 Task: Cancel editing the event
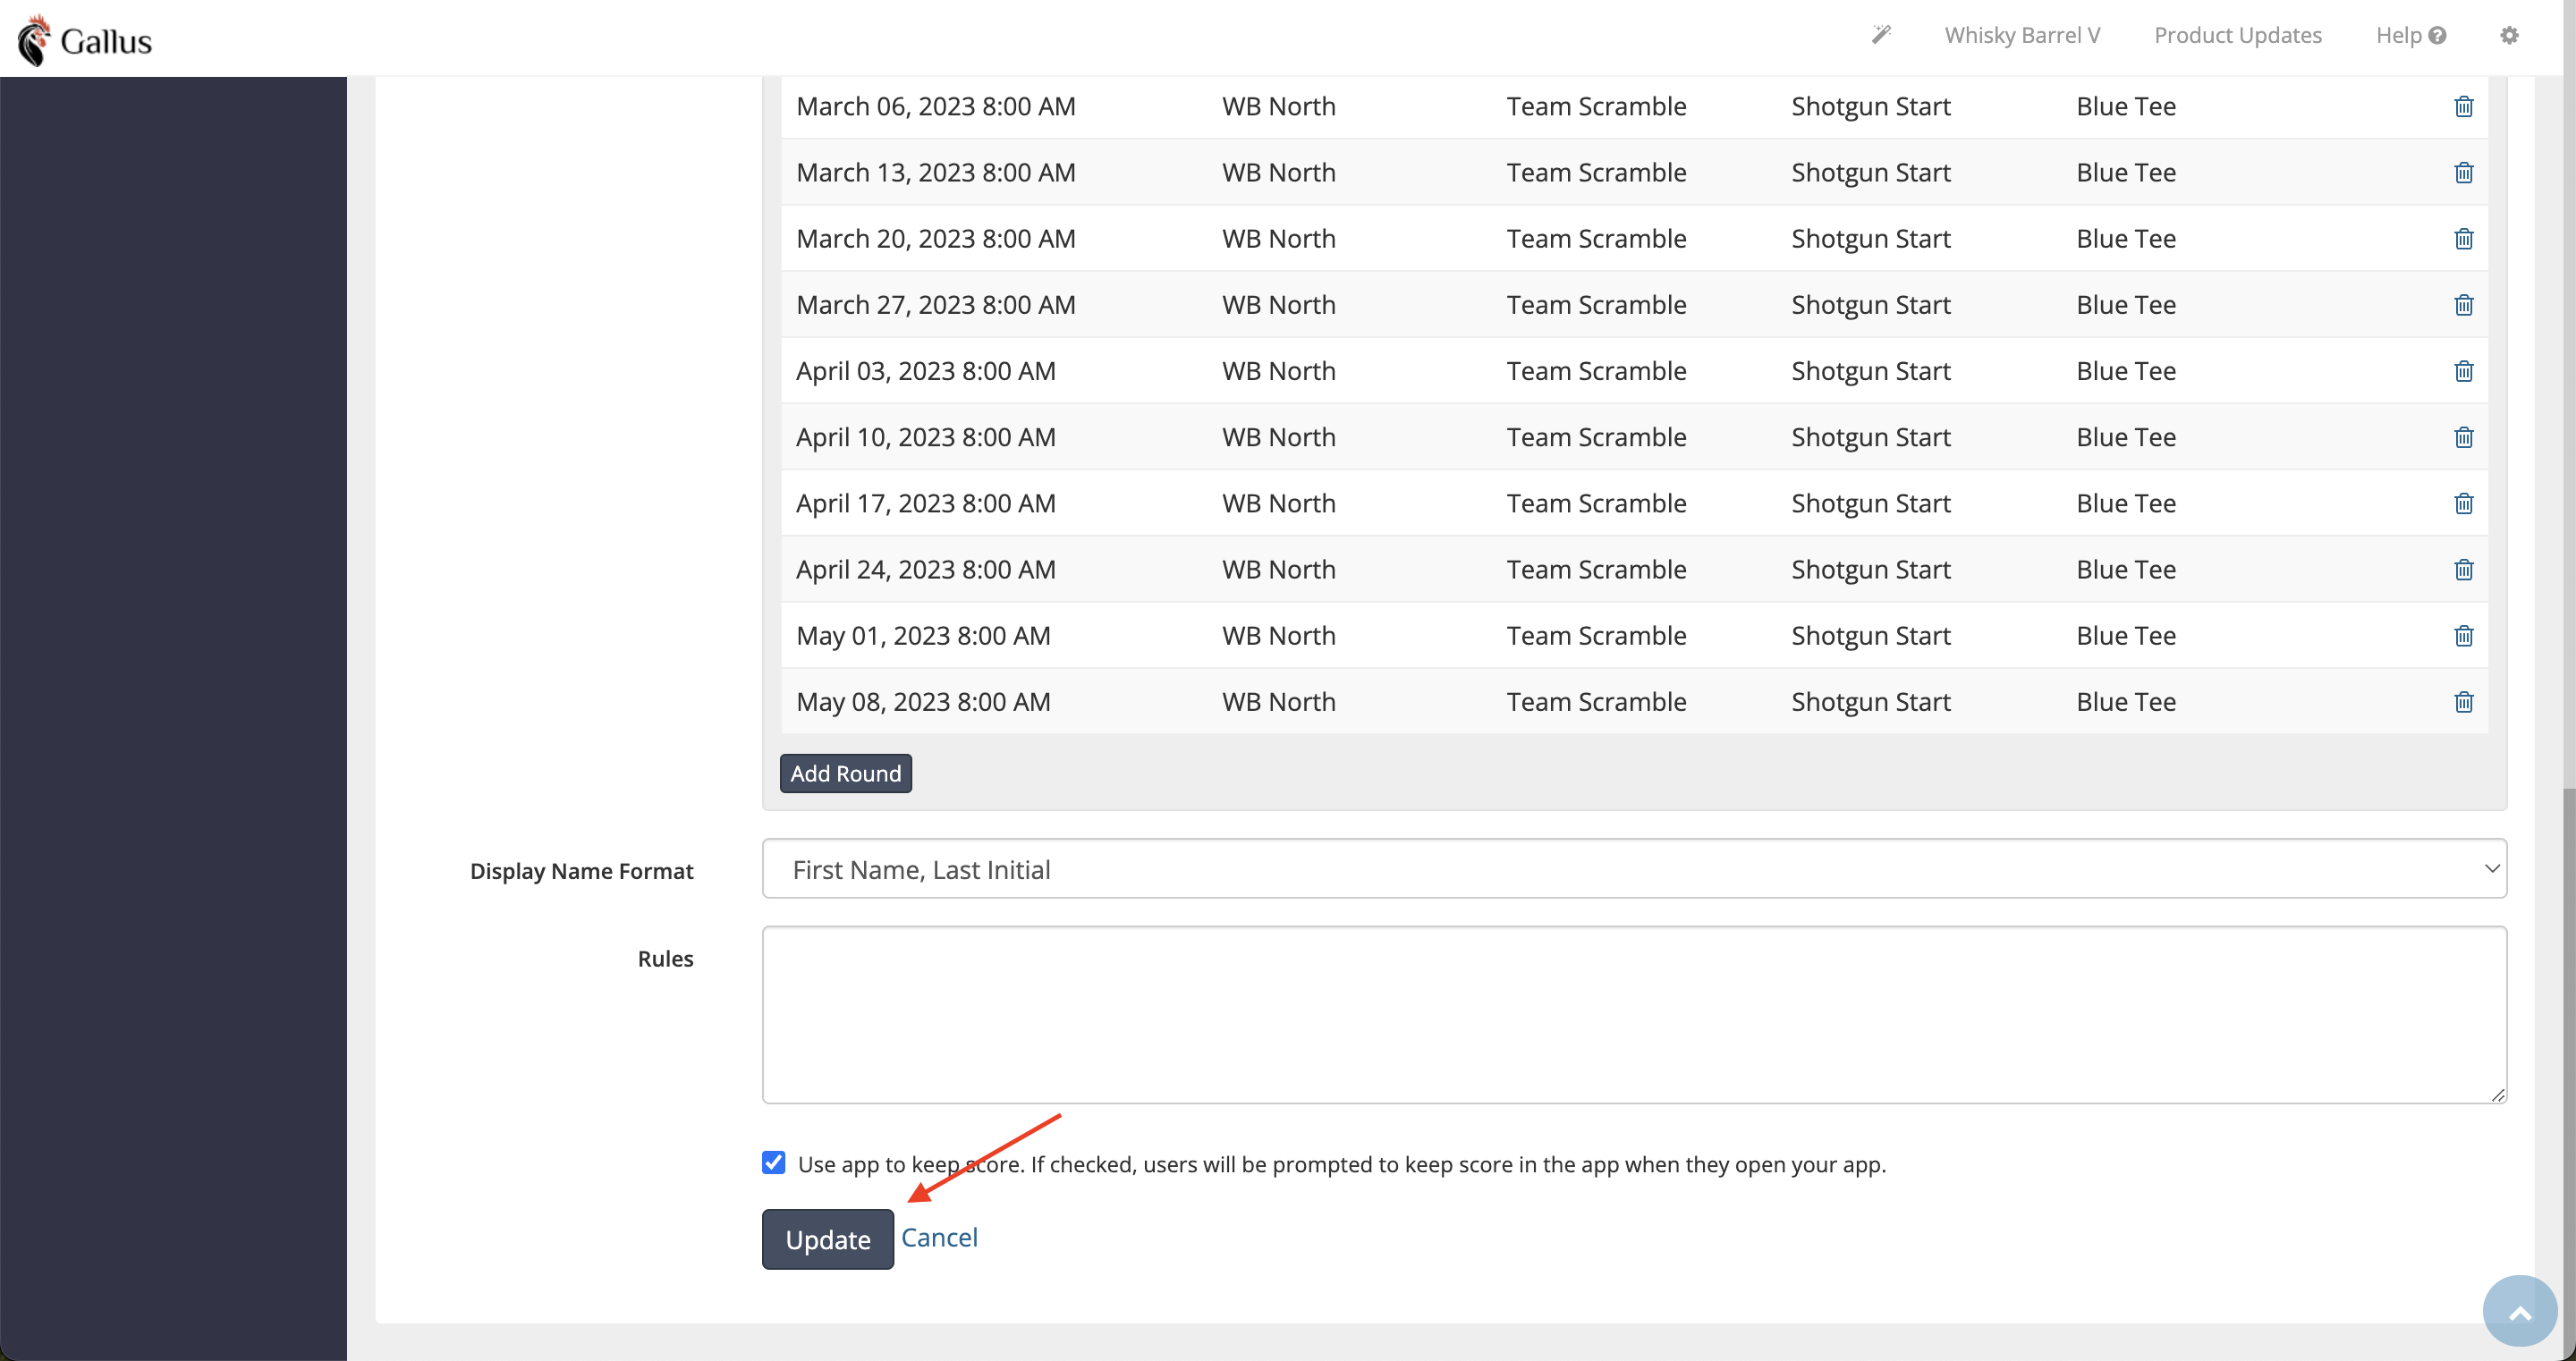click(939, 1237)
